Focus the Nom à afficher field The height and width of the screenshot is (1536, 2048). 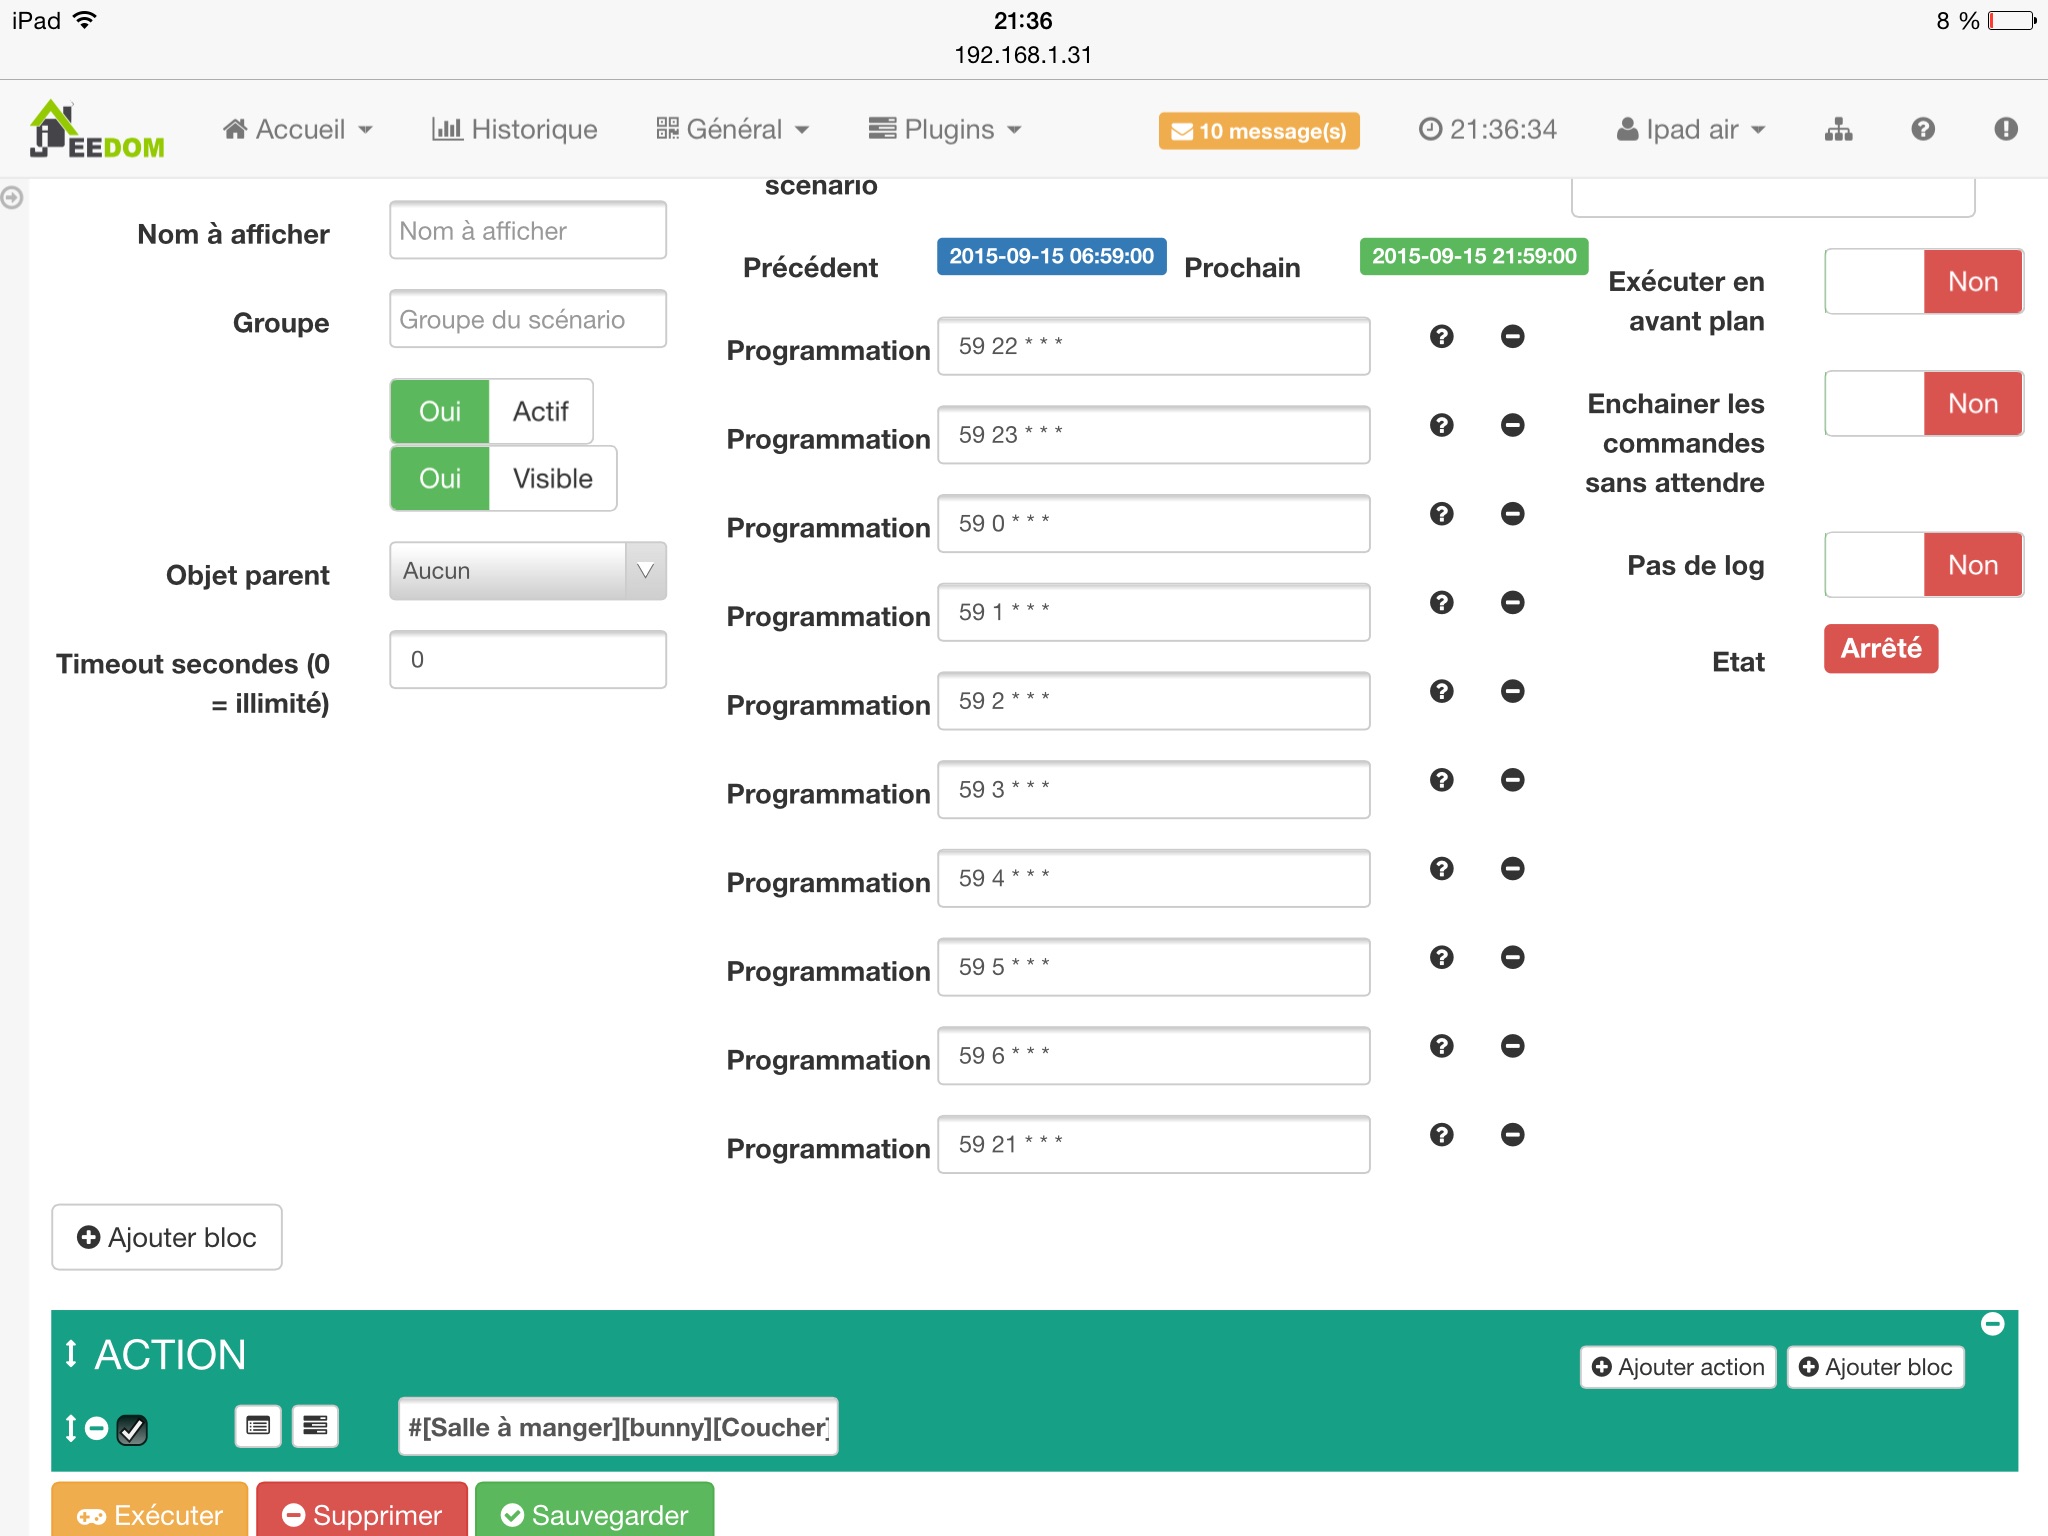(x=528, y=231)
